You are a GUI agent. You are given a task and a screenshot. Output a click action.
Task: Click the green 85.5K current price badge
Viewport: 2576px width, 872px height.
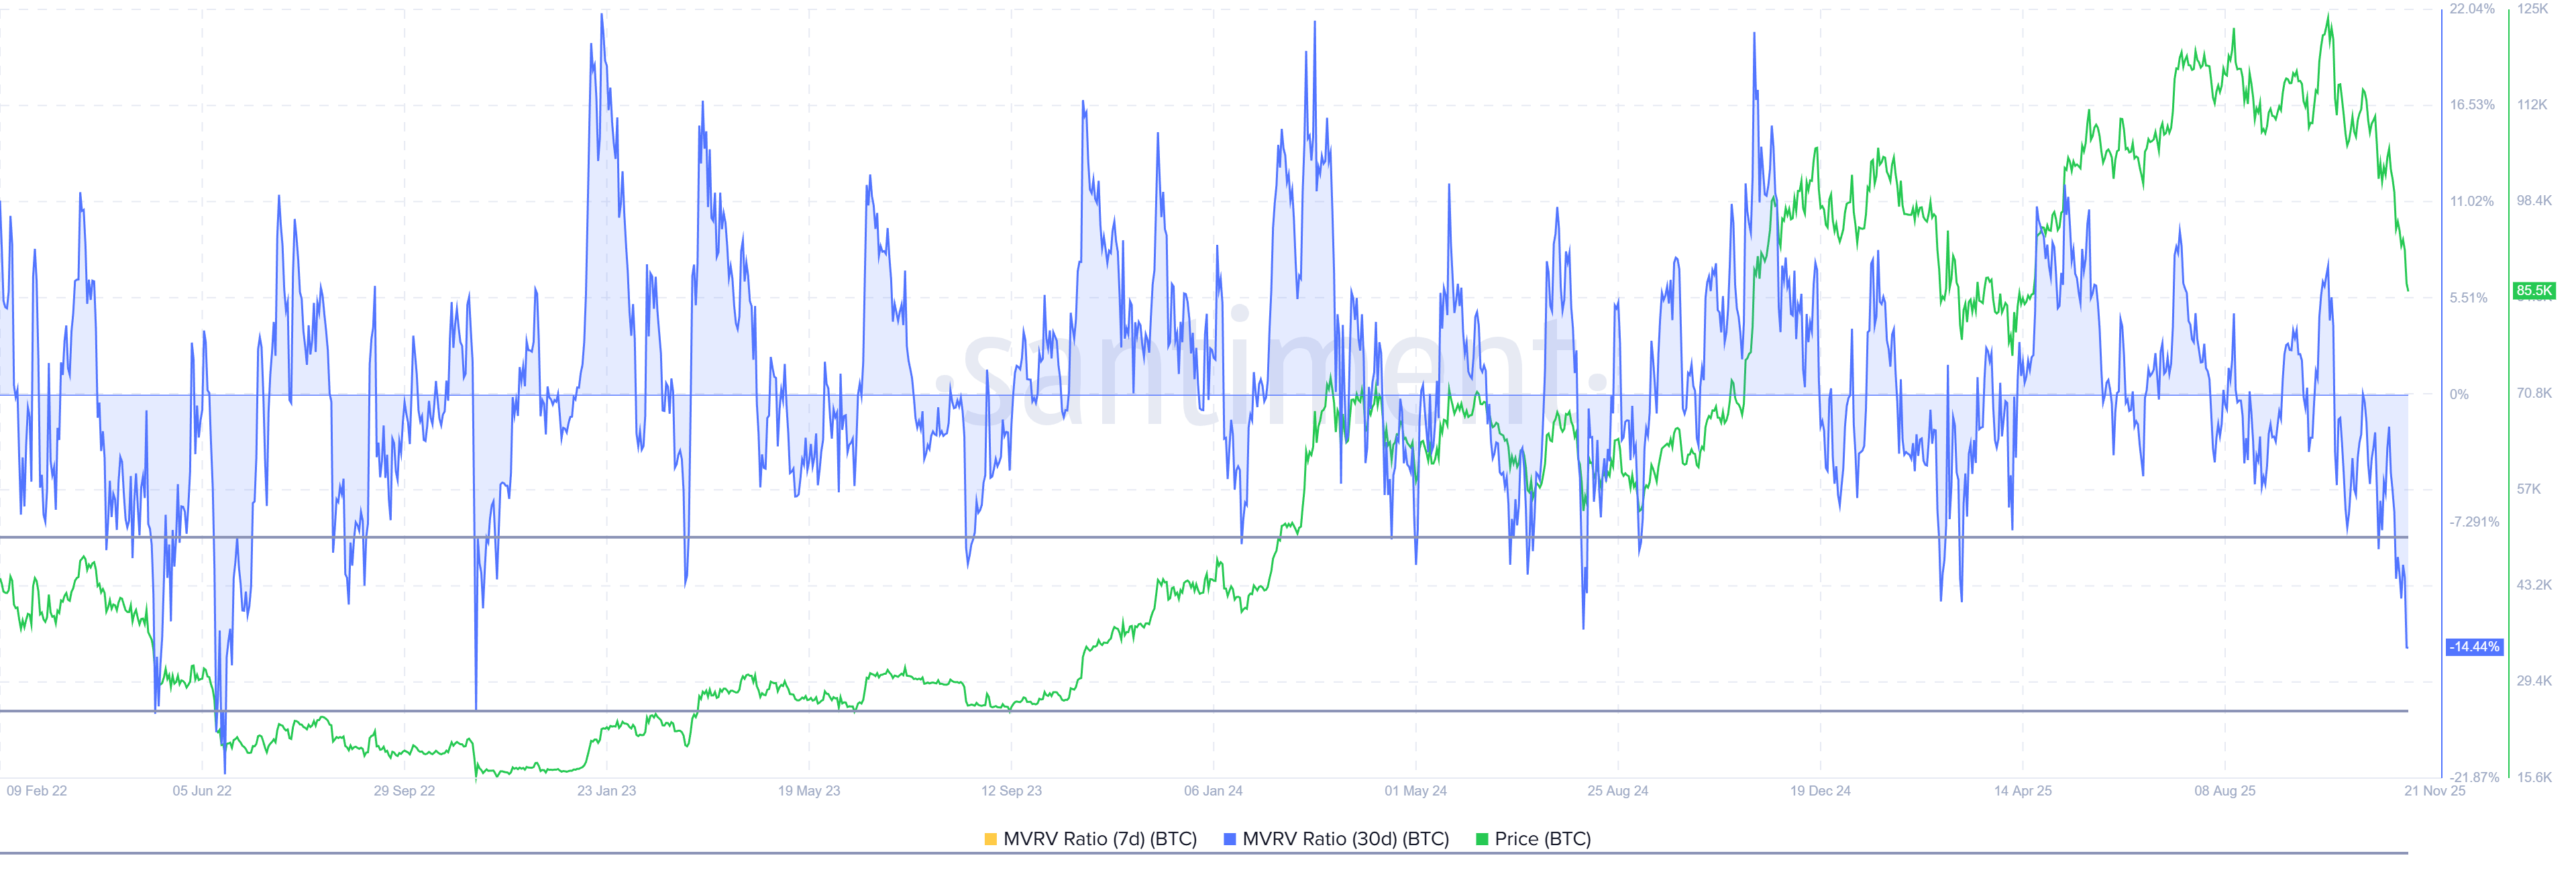(2533, 291)
